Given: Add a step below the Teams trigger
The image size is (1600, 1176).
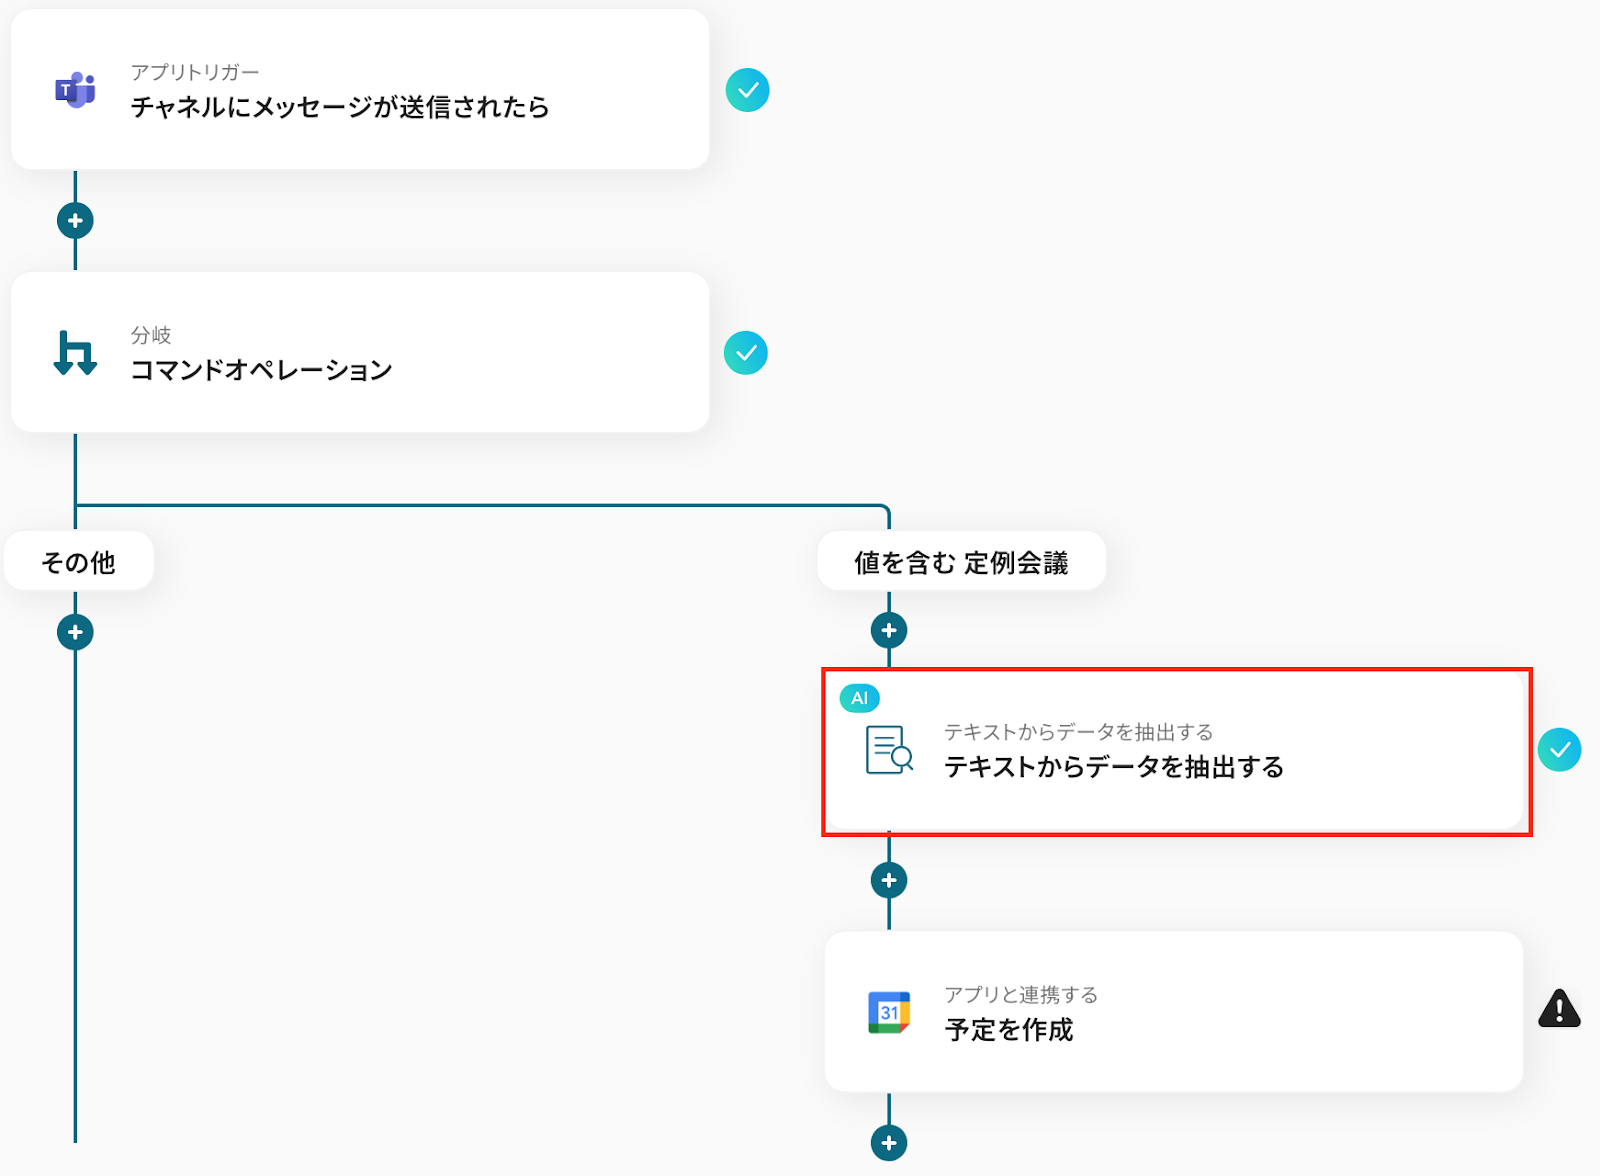Looking at the screenshot, I should coord(75,220).
